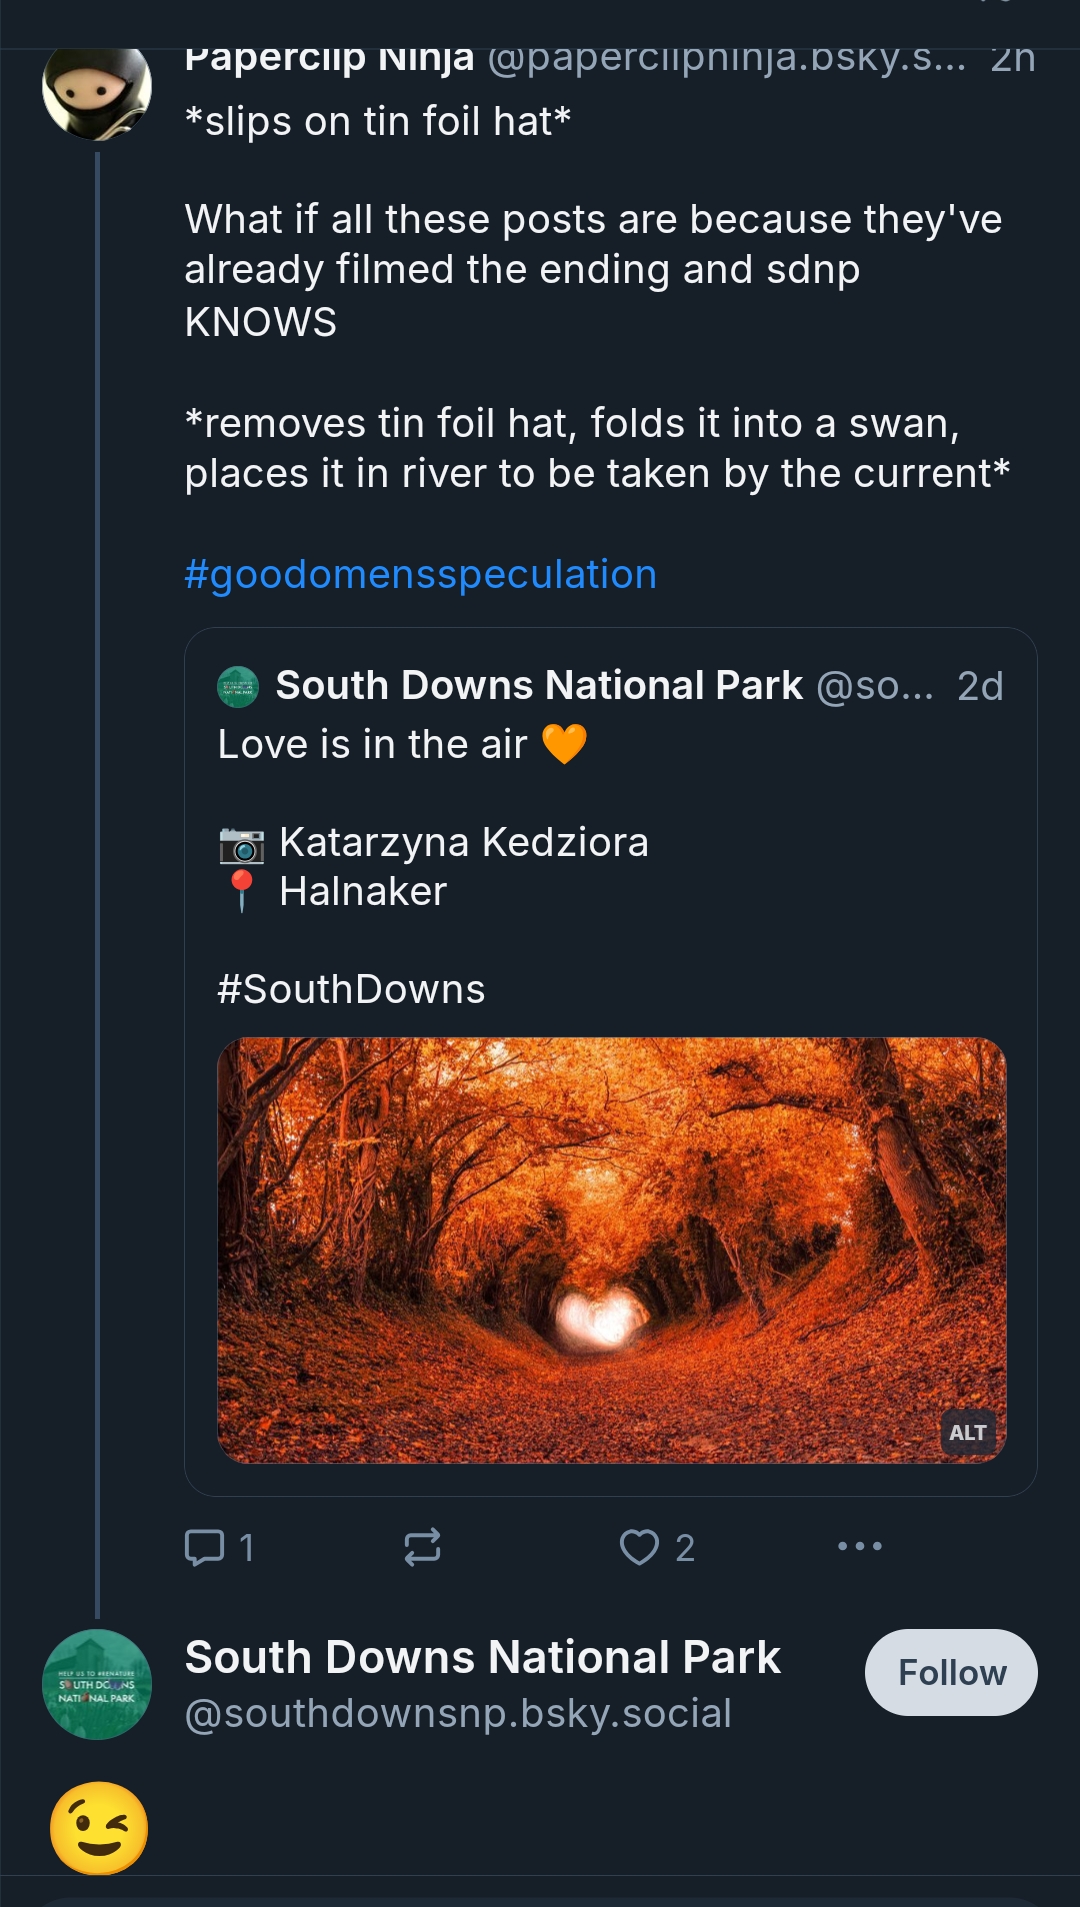Open the @paperclipninja.bsky.s... handle
The width and height of the screenshot is (1080, 1907).
point(727,60)
